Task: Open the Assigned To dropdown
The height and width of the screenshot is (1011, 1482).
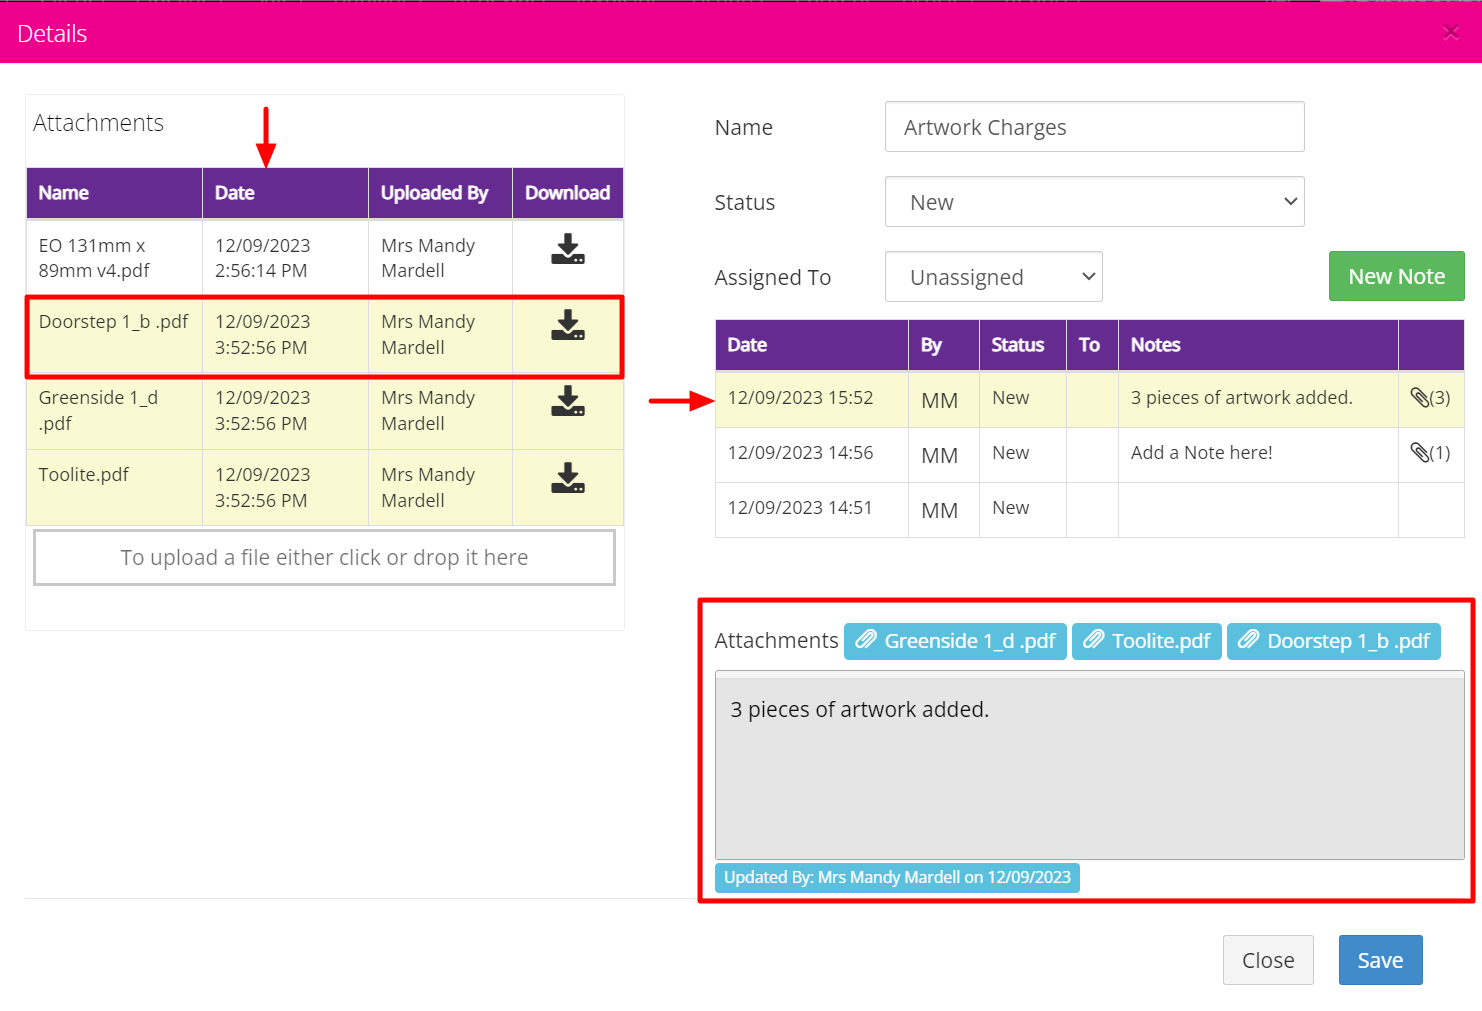Action: click(x=993, y=277)
